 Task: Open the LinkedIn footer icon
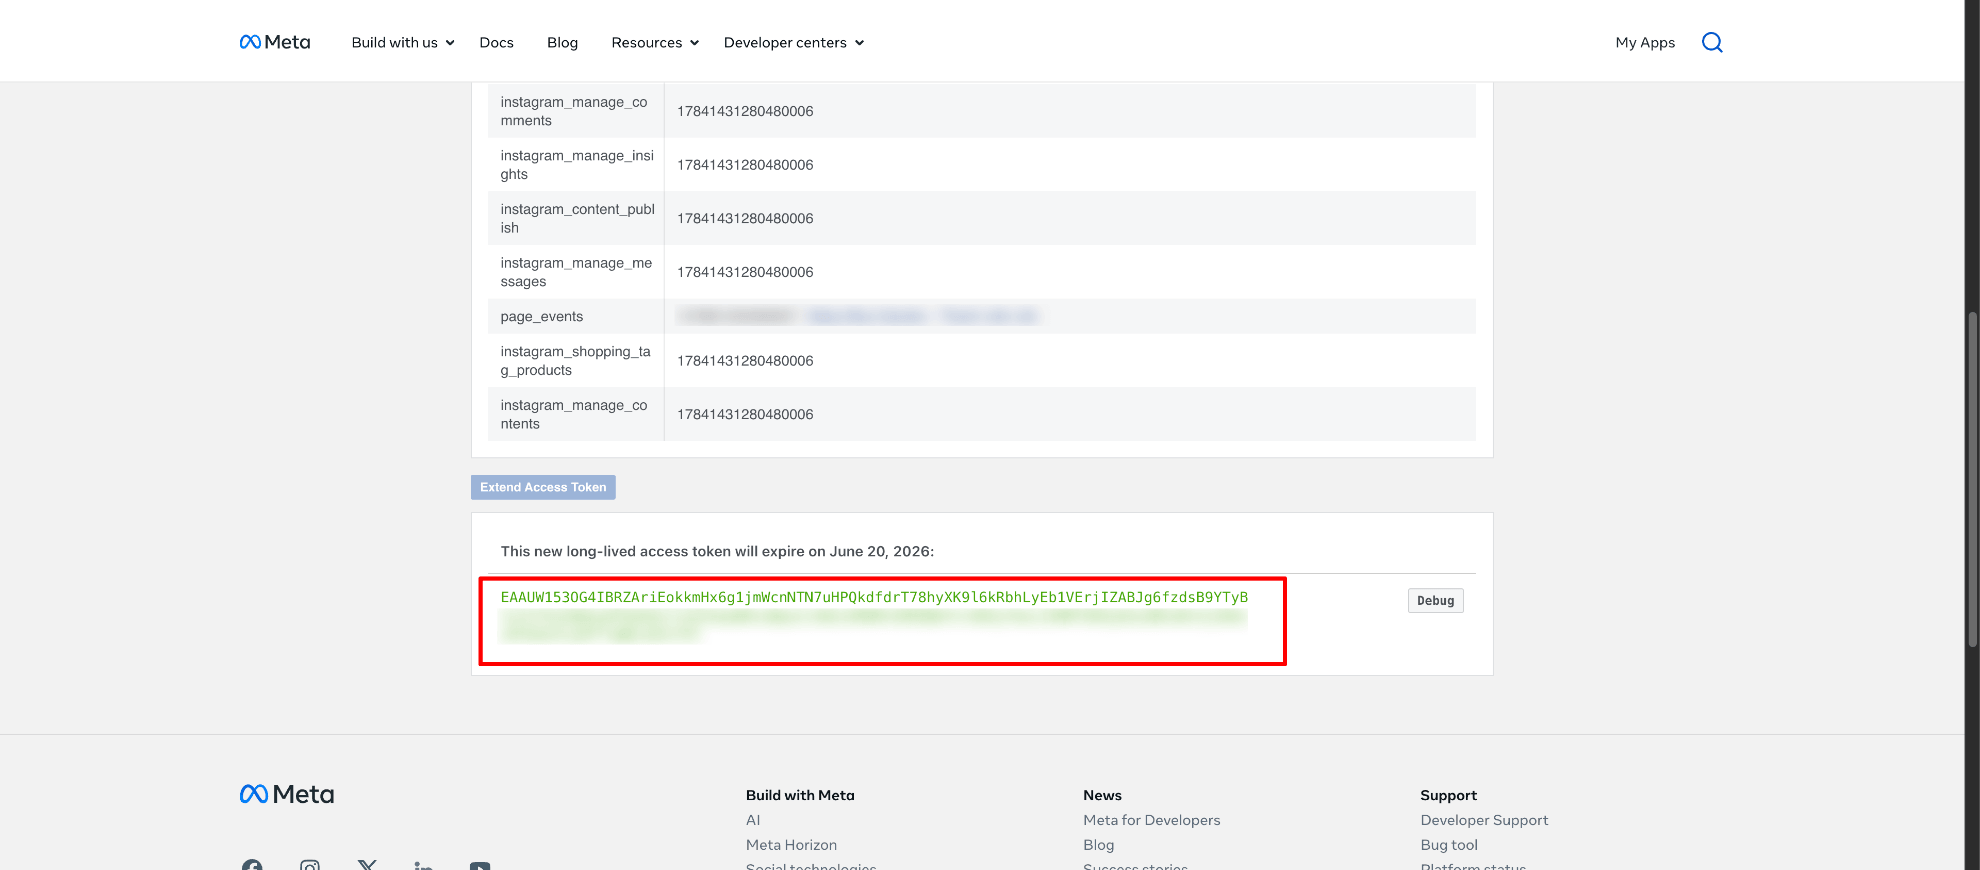tap(423, 865)
